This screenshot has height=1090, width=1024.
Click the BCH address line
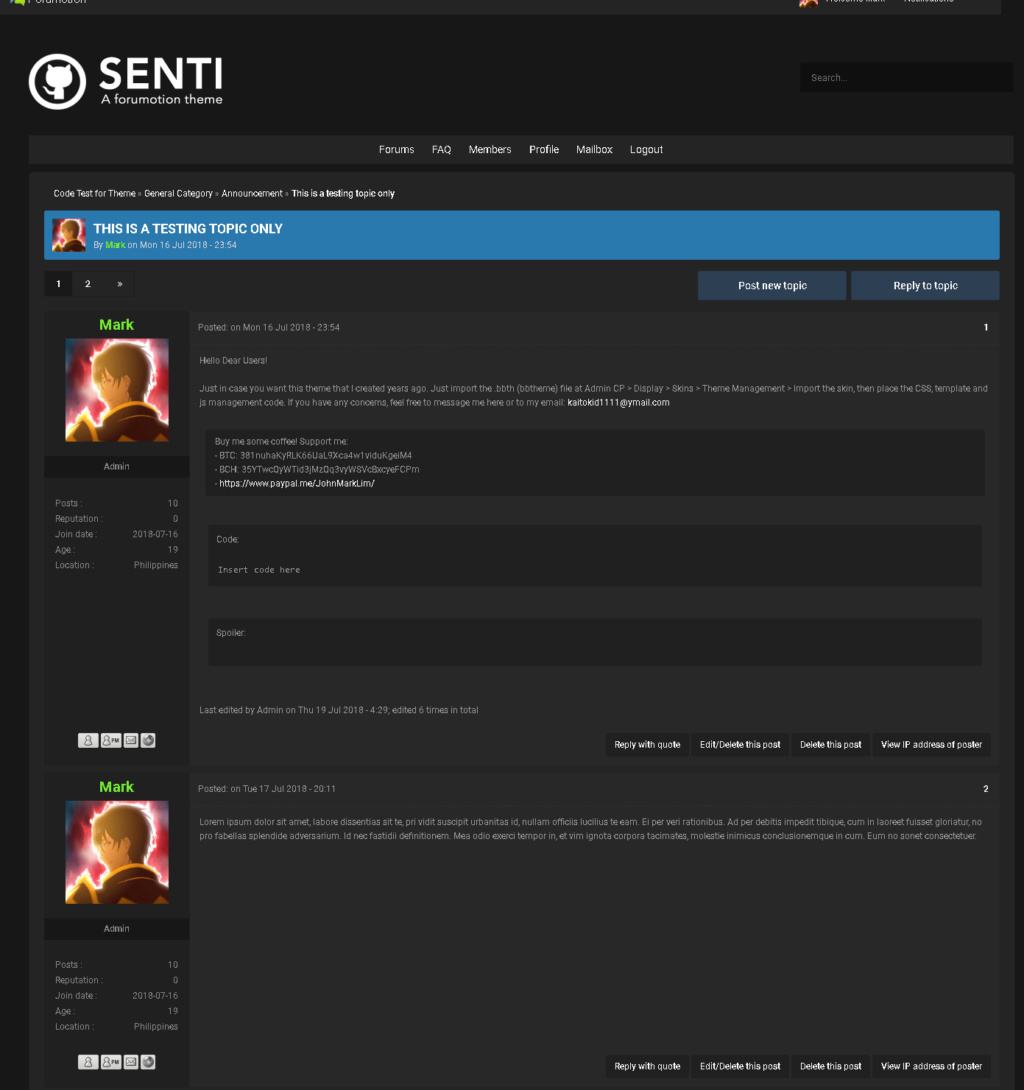[x=317, y=469]
